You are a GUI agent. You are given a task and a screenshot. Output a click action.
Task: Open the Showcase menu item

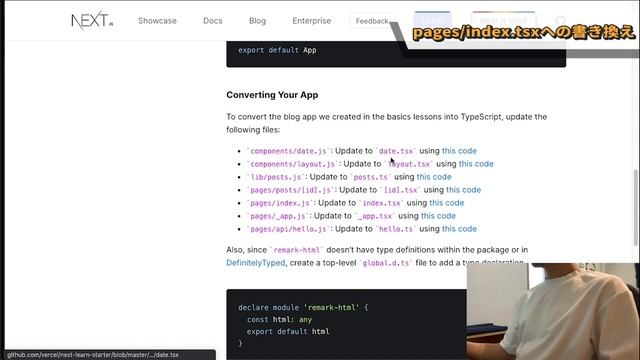click(x=157, y=21)
